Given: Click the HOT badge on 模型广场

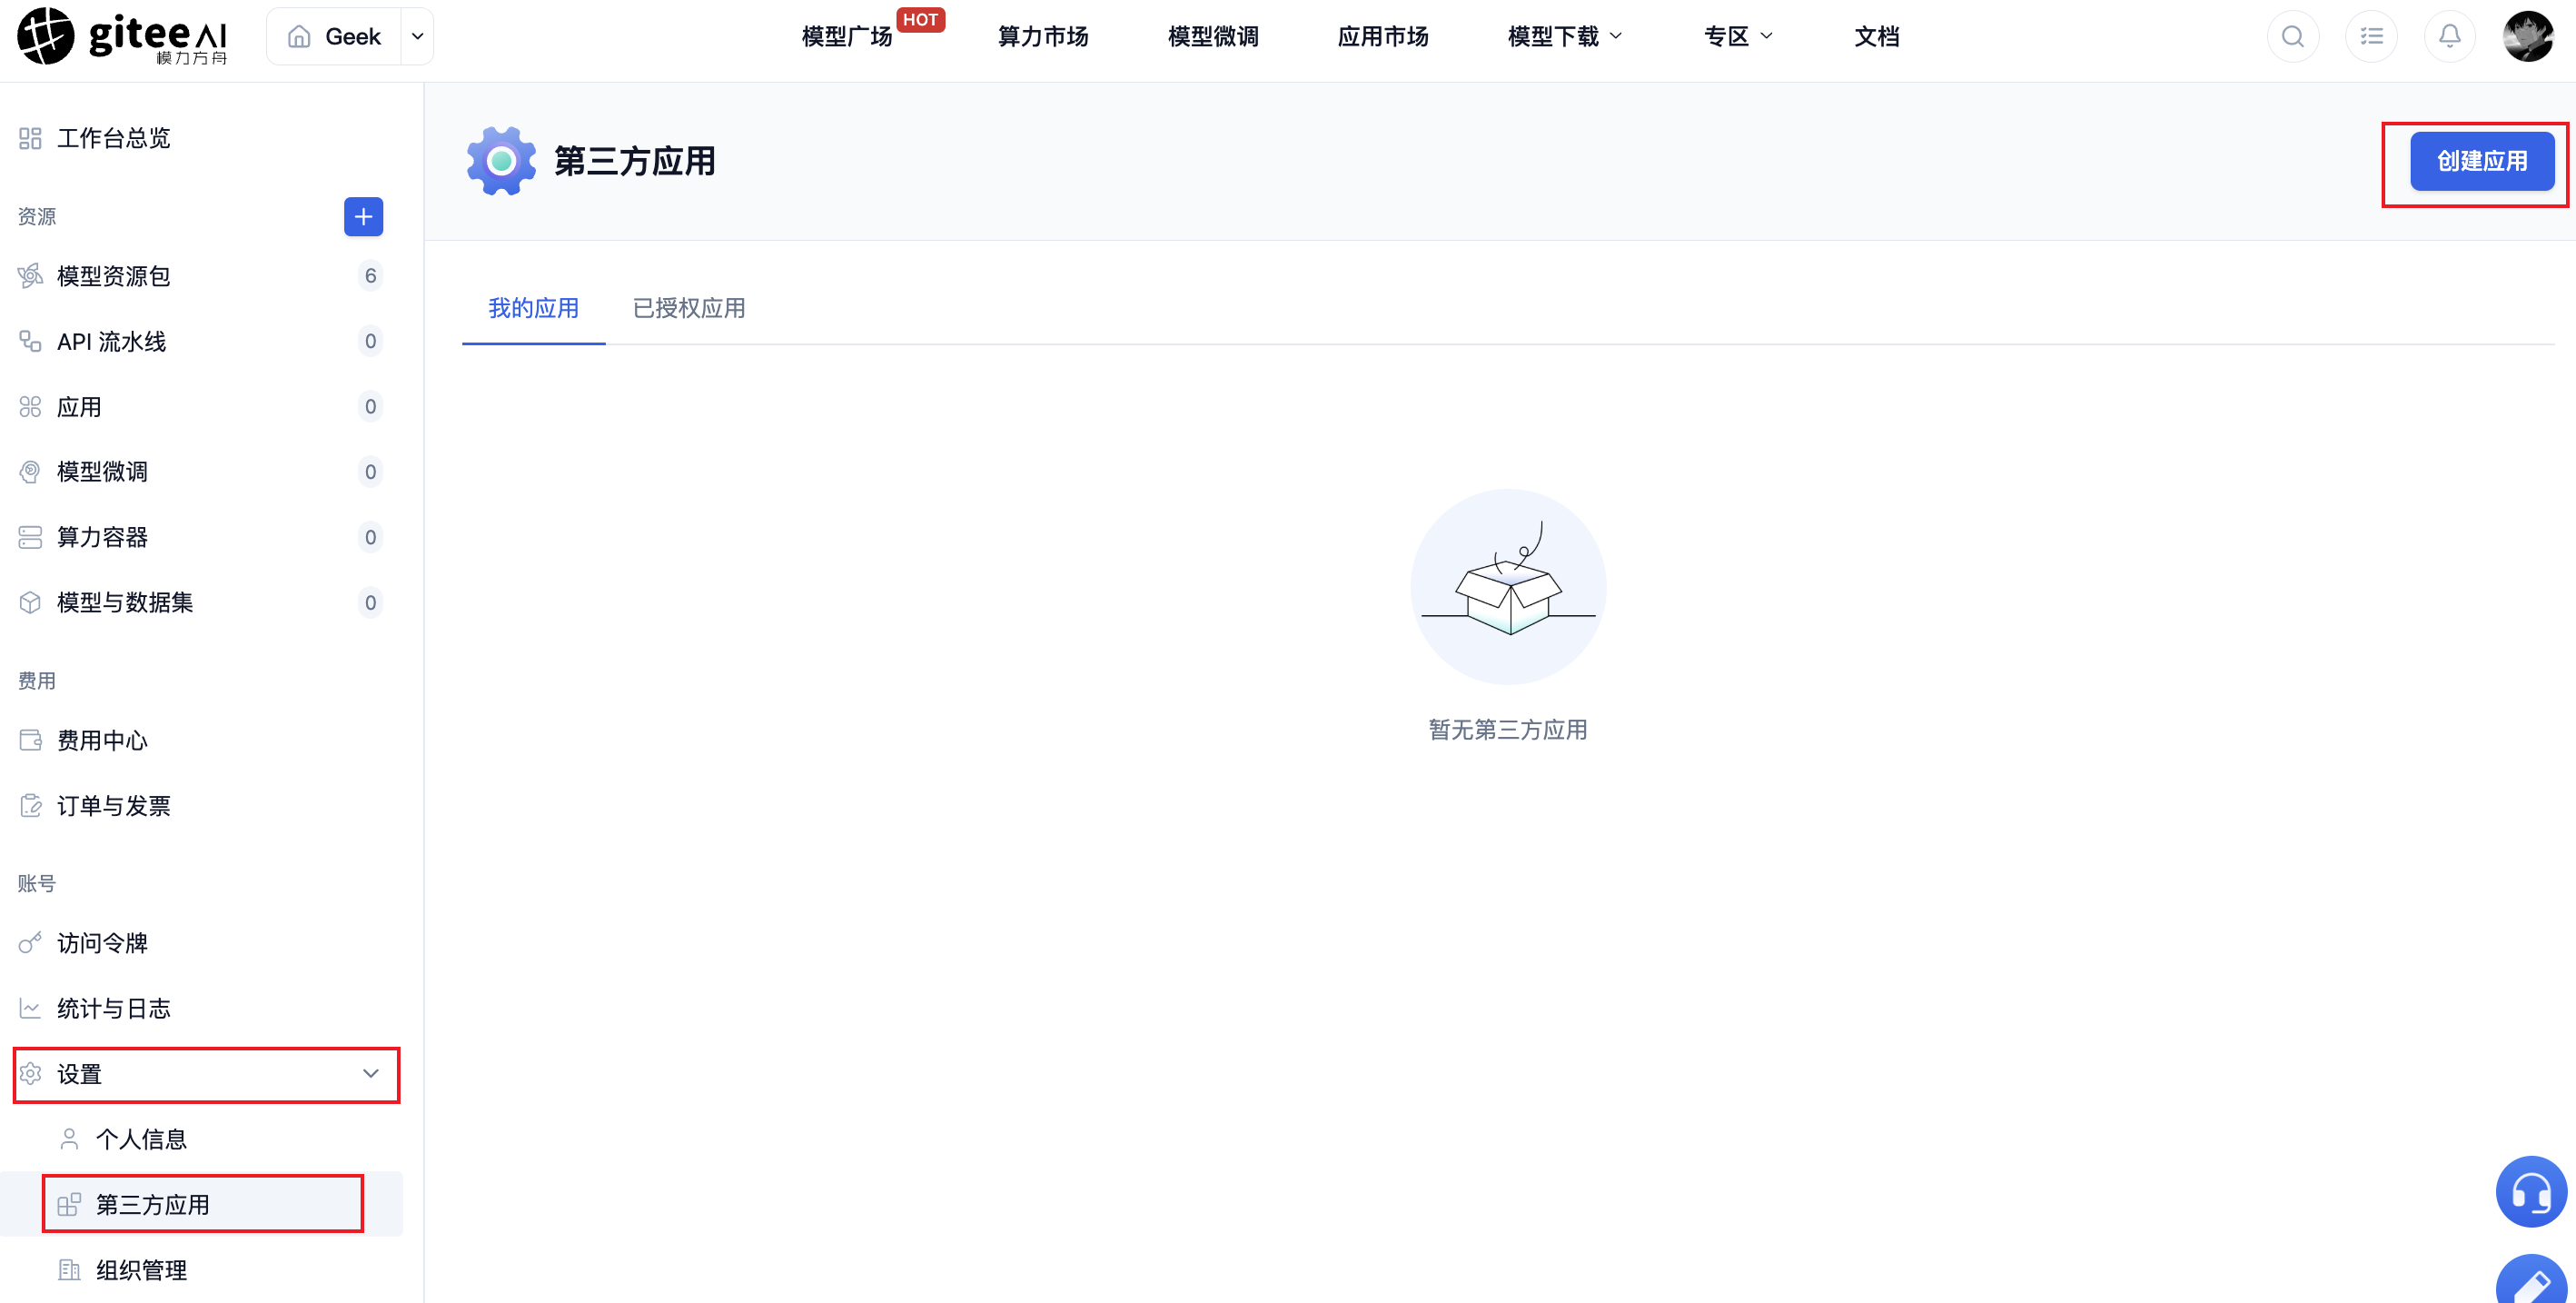Looking at the screenshot, I should (920, 20).
